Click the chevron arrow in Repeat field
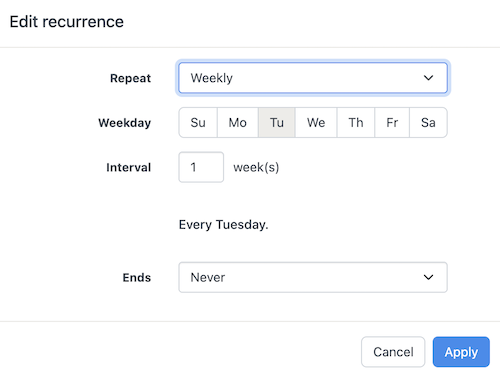Image resolution: width=500 pixels, height=376 pixels. click(x=428, y=78)
